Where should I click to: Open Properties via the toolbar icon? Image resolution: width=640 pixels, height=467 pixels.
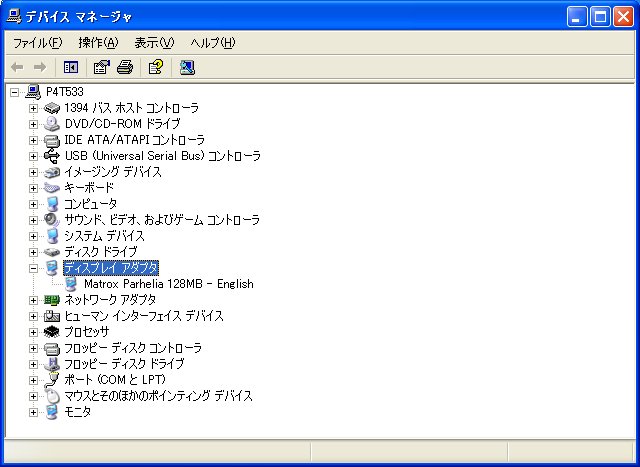(x=101, y=67)
